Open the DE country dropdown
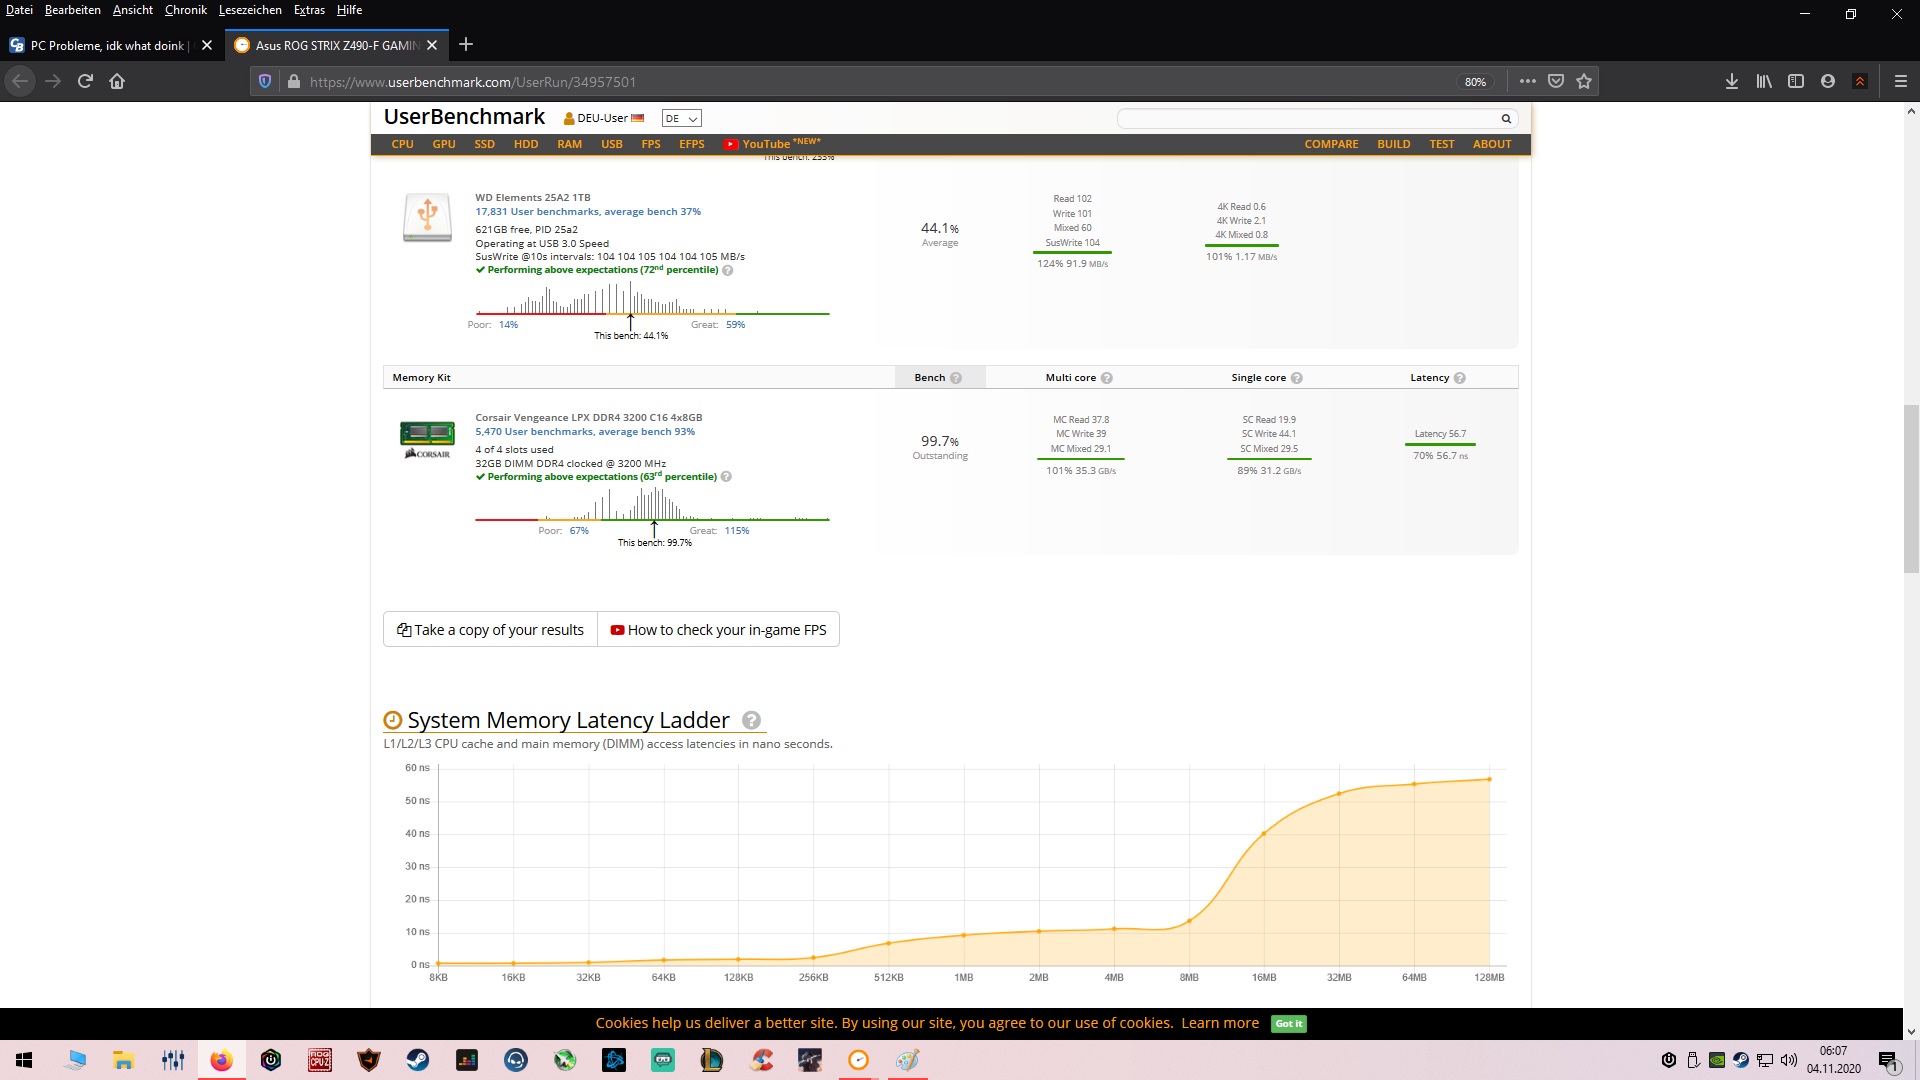Viewport: 1920px width, 1080px height. point(681,118)
